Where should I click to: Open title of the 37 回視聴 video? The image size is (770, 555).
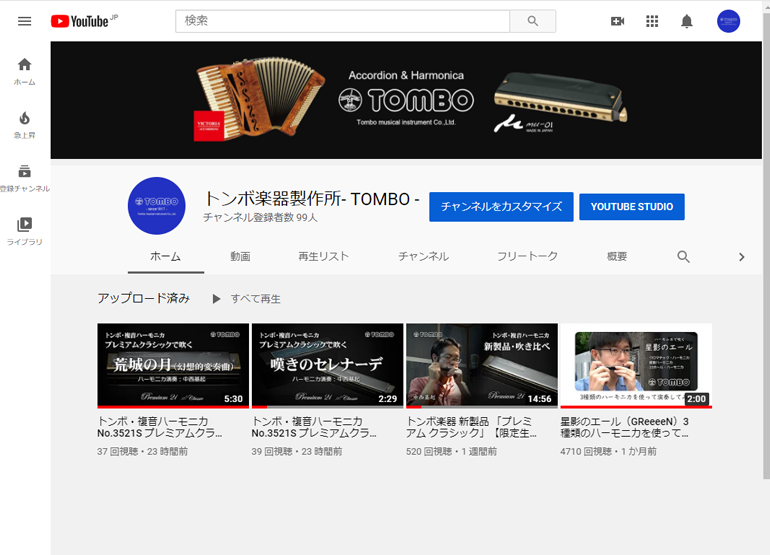(160, 427)
